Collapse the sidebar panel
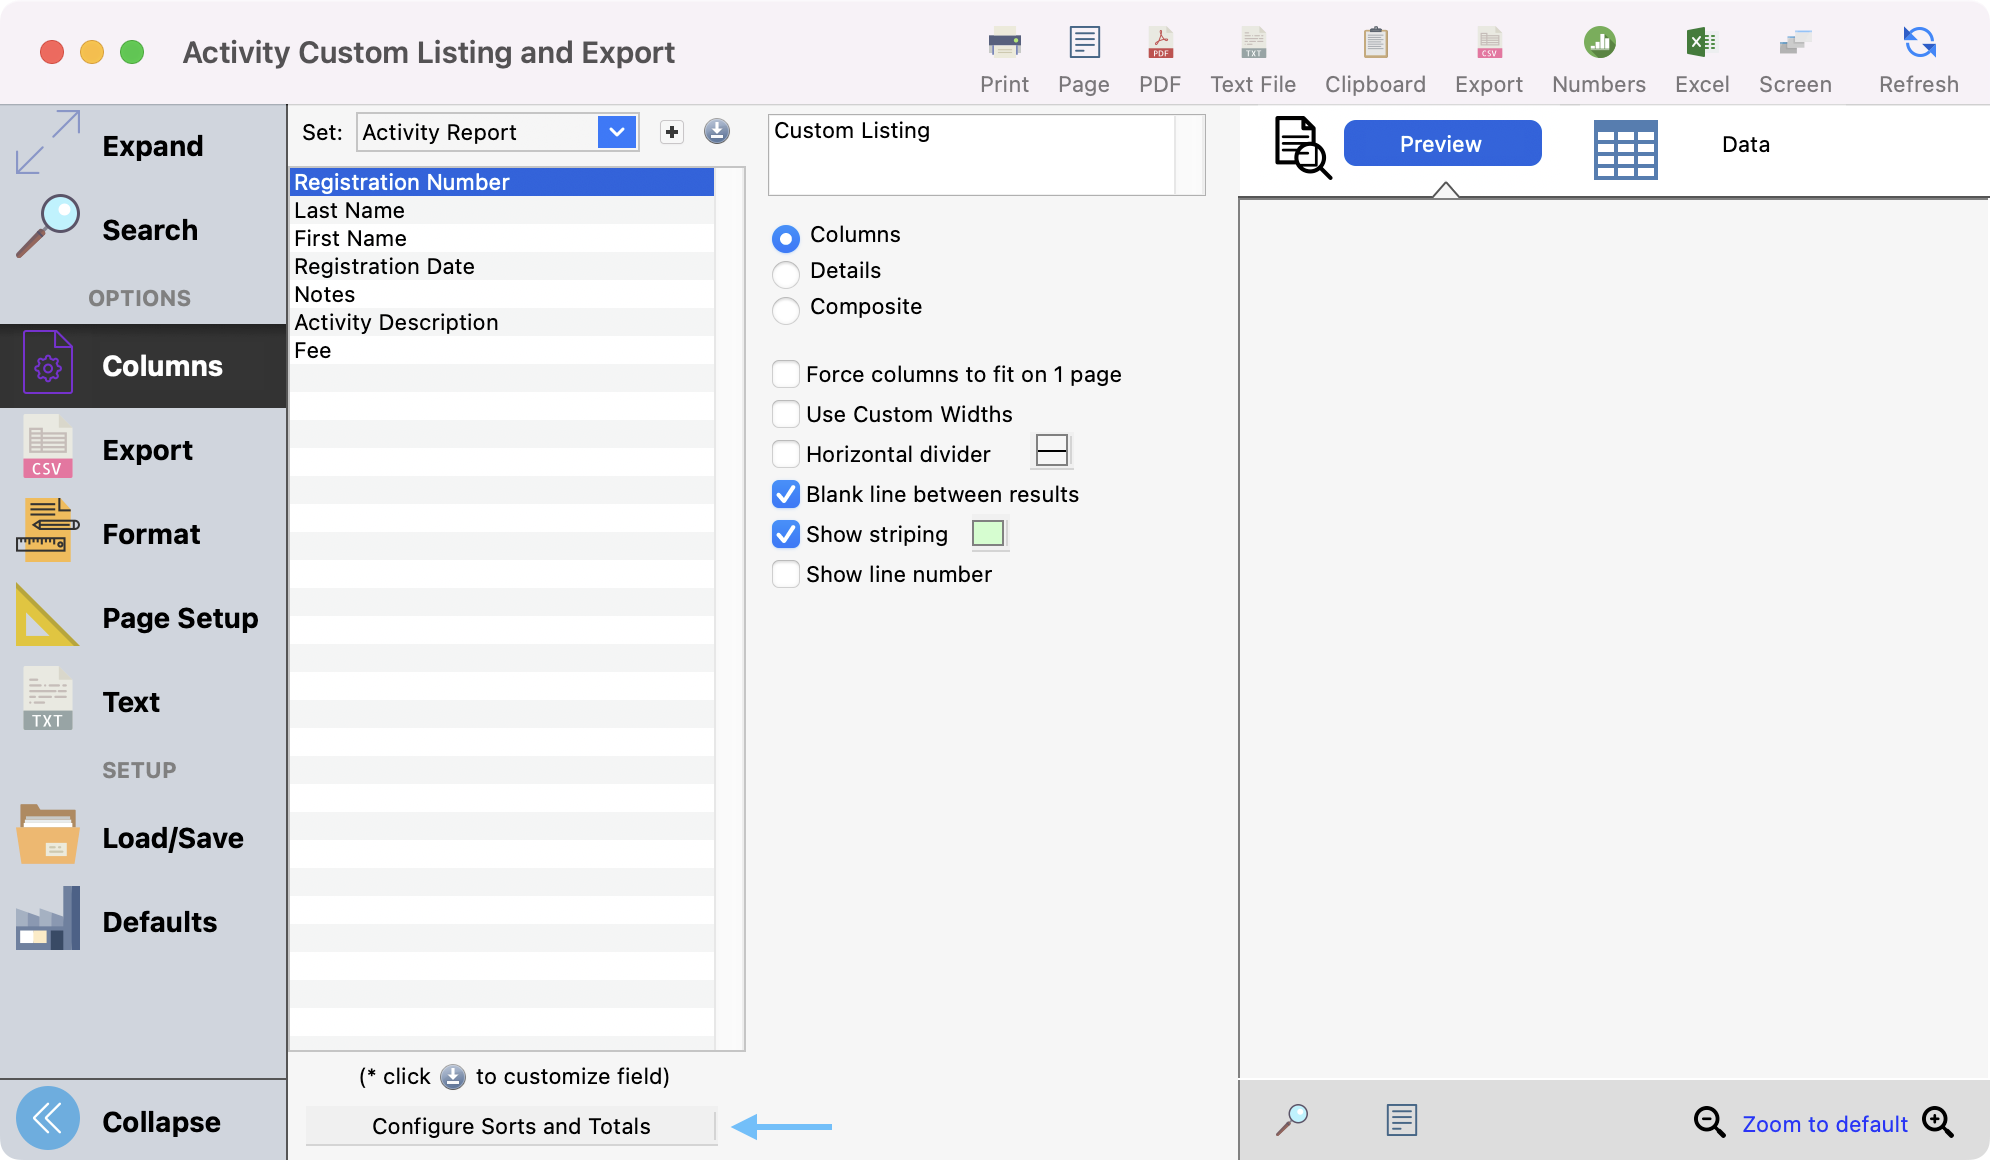 (x=48, y=1119)
